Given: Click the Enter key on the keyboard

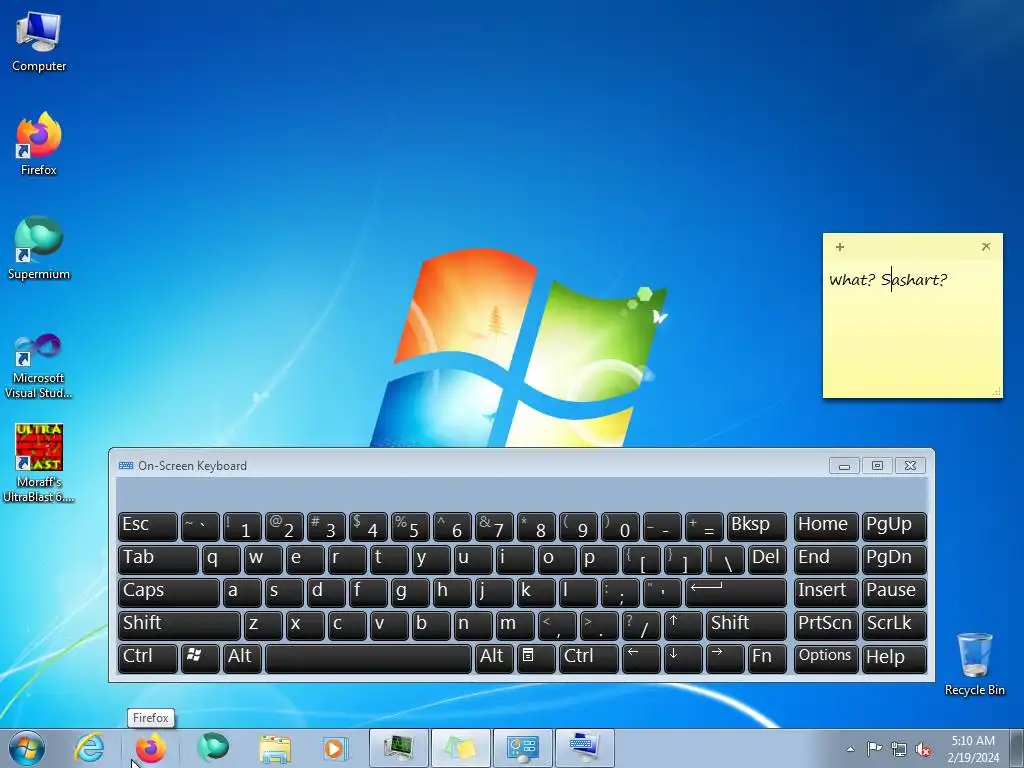Looking at the screenshot, I should (x=736, y=592).
